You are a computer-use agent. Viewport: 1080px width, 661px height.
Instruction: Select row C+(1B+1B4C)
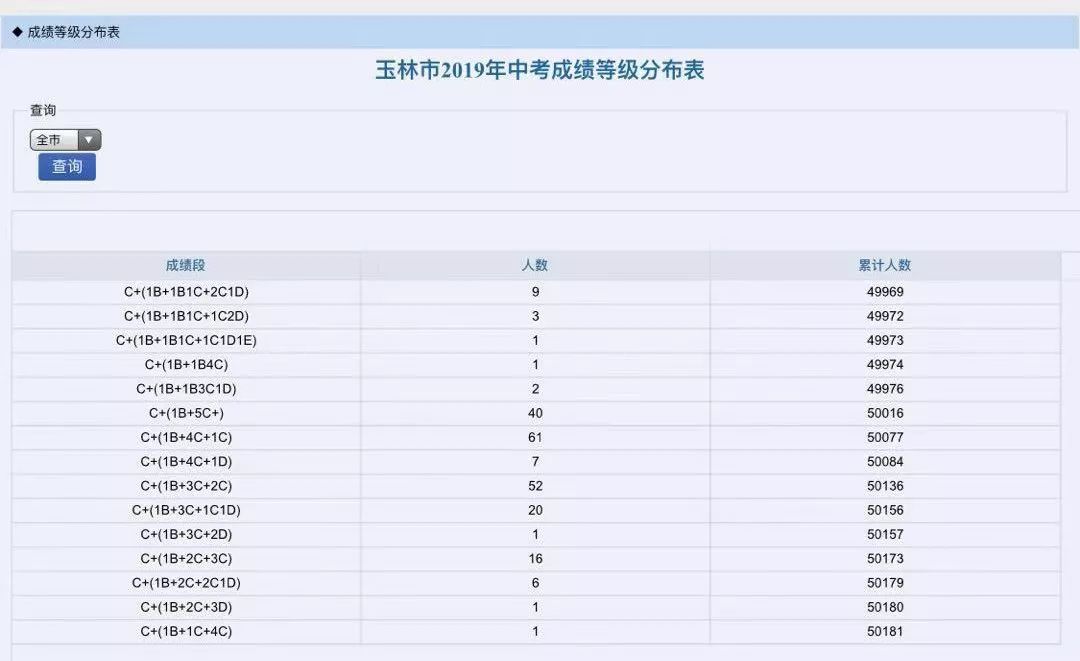pos(536,364)
